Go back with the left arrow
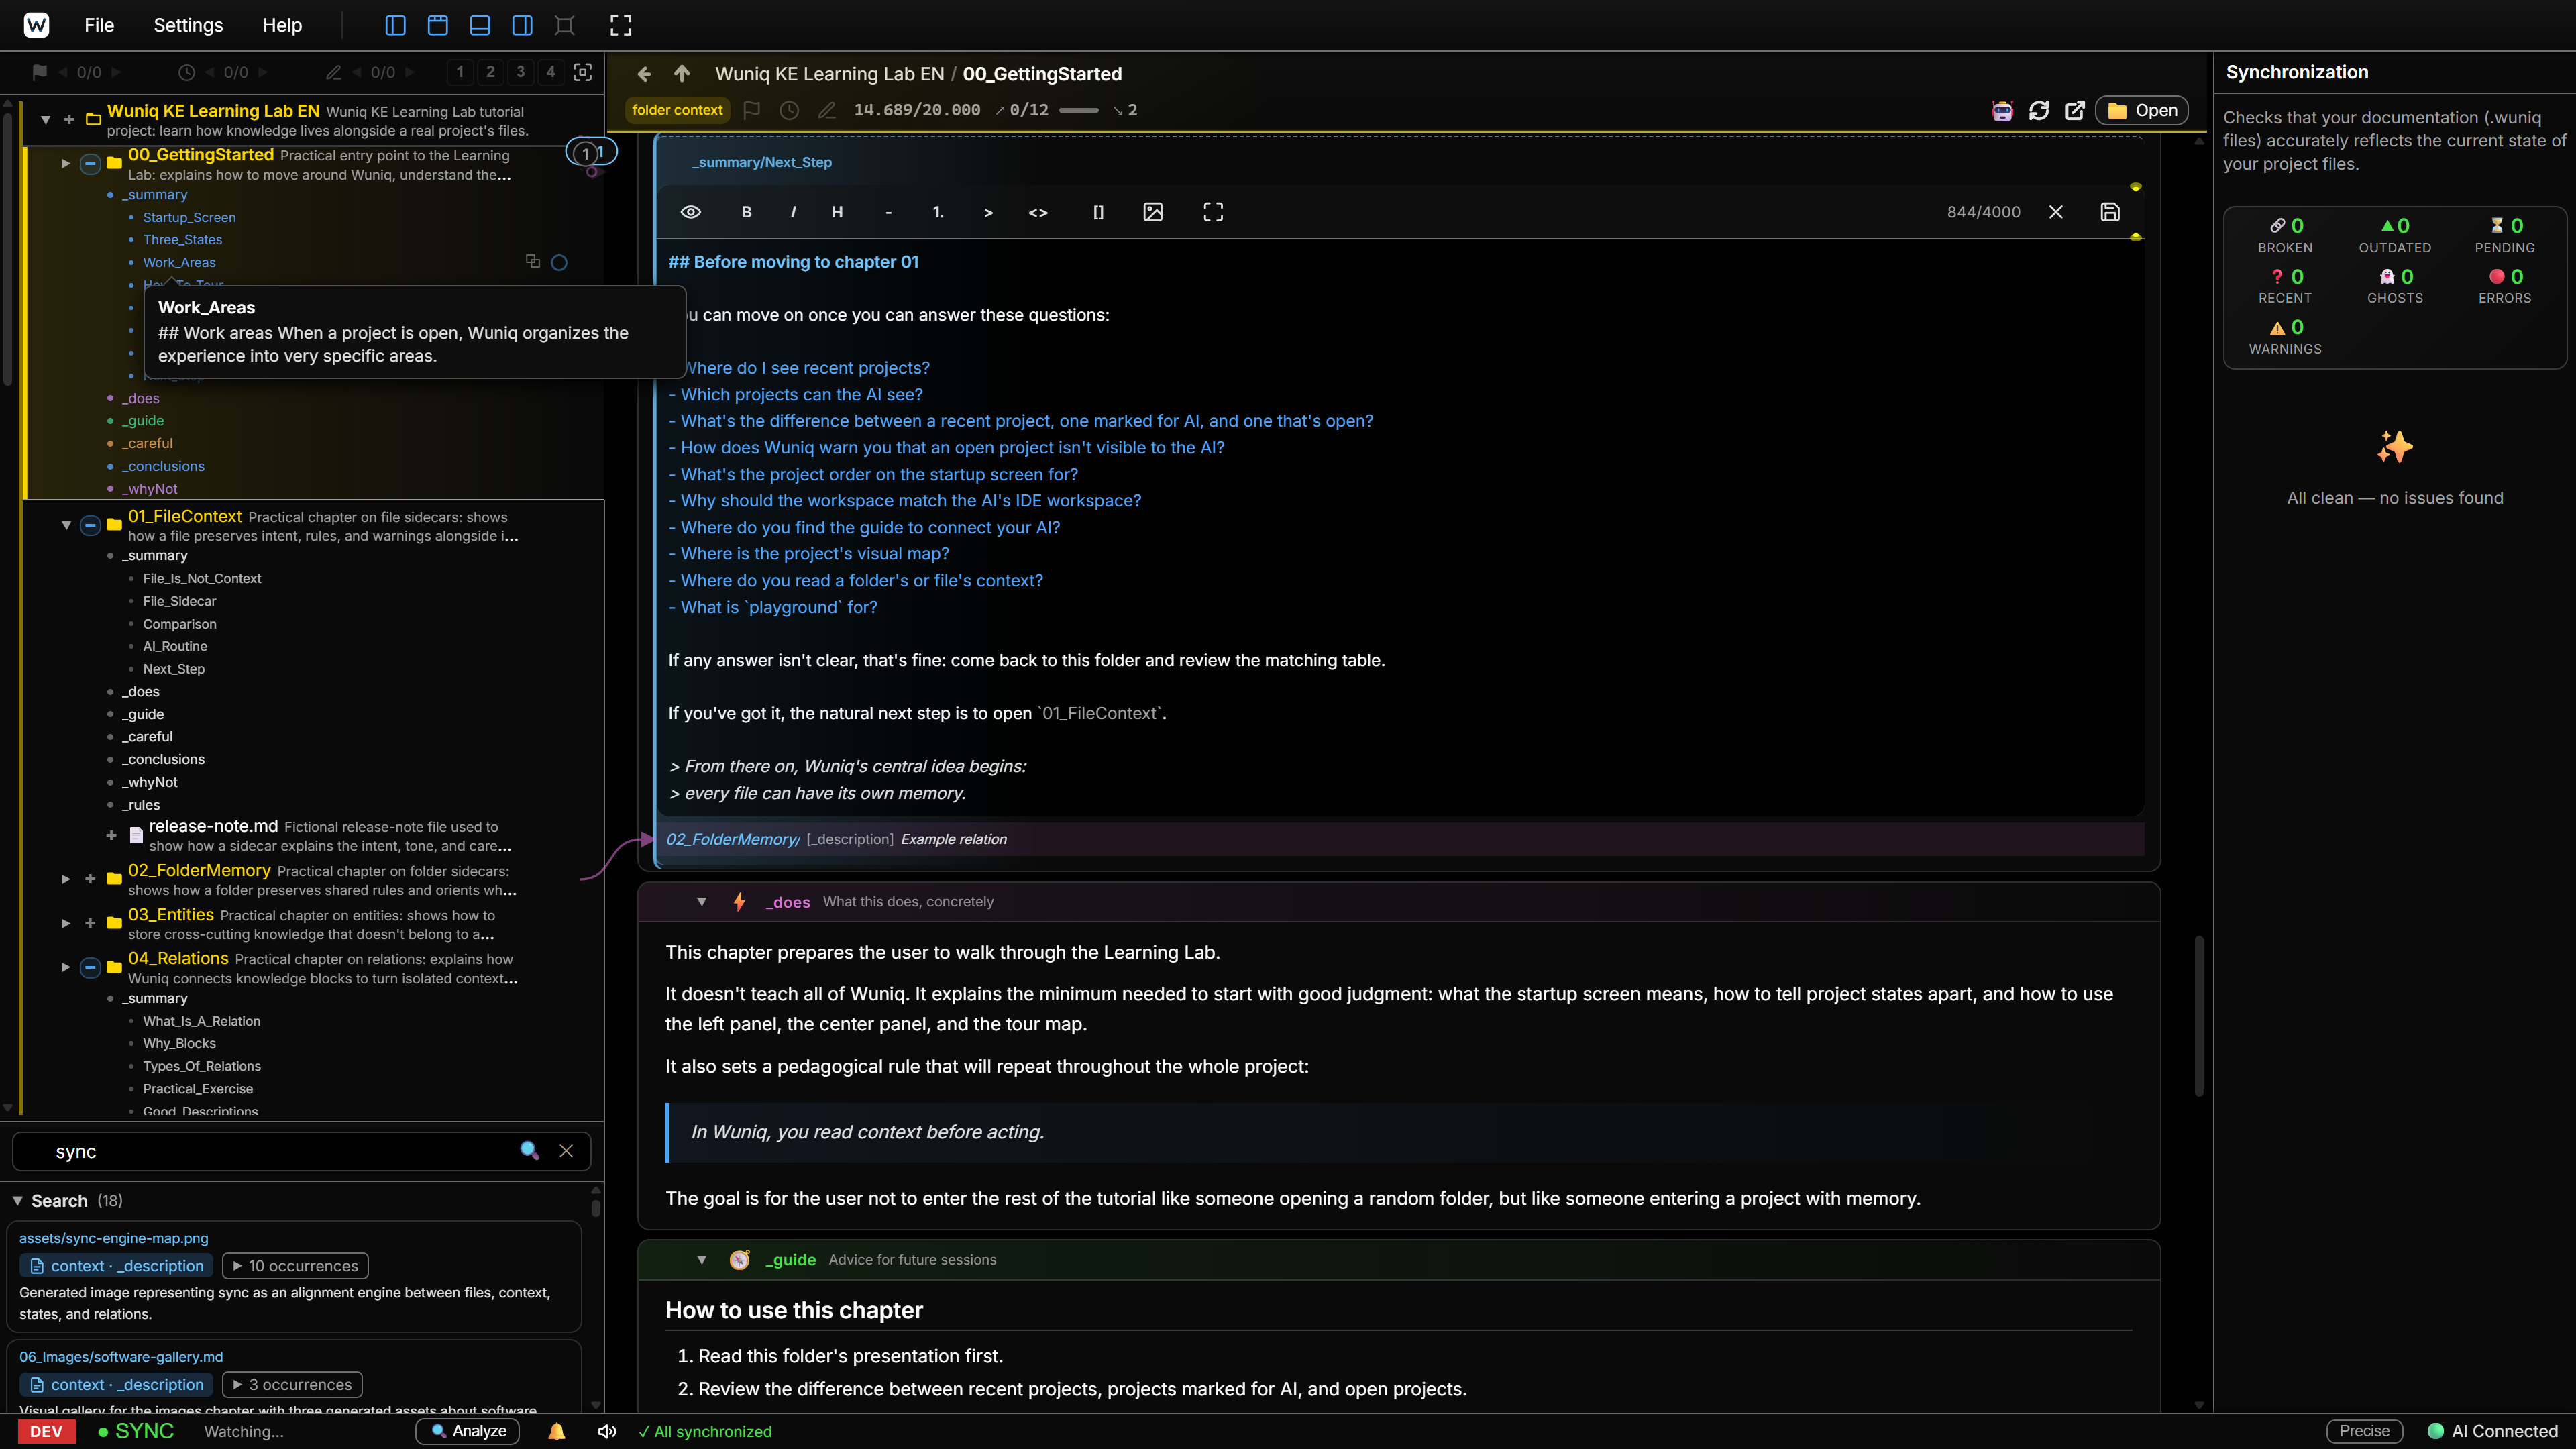Image resolution: width=2576 pixels, height=1449 pixels. coord(644,74)
